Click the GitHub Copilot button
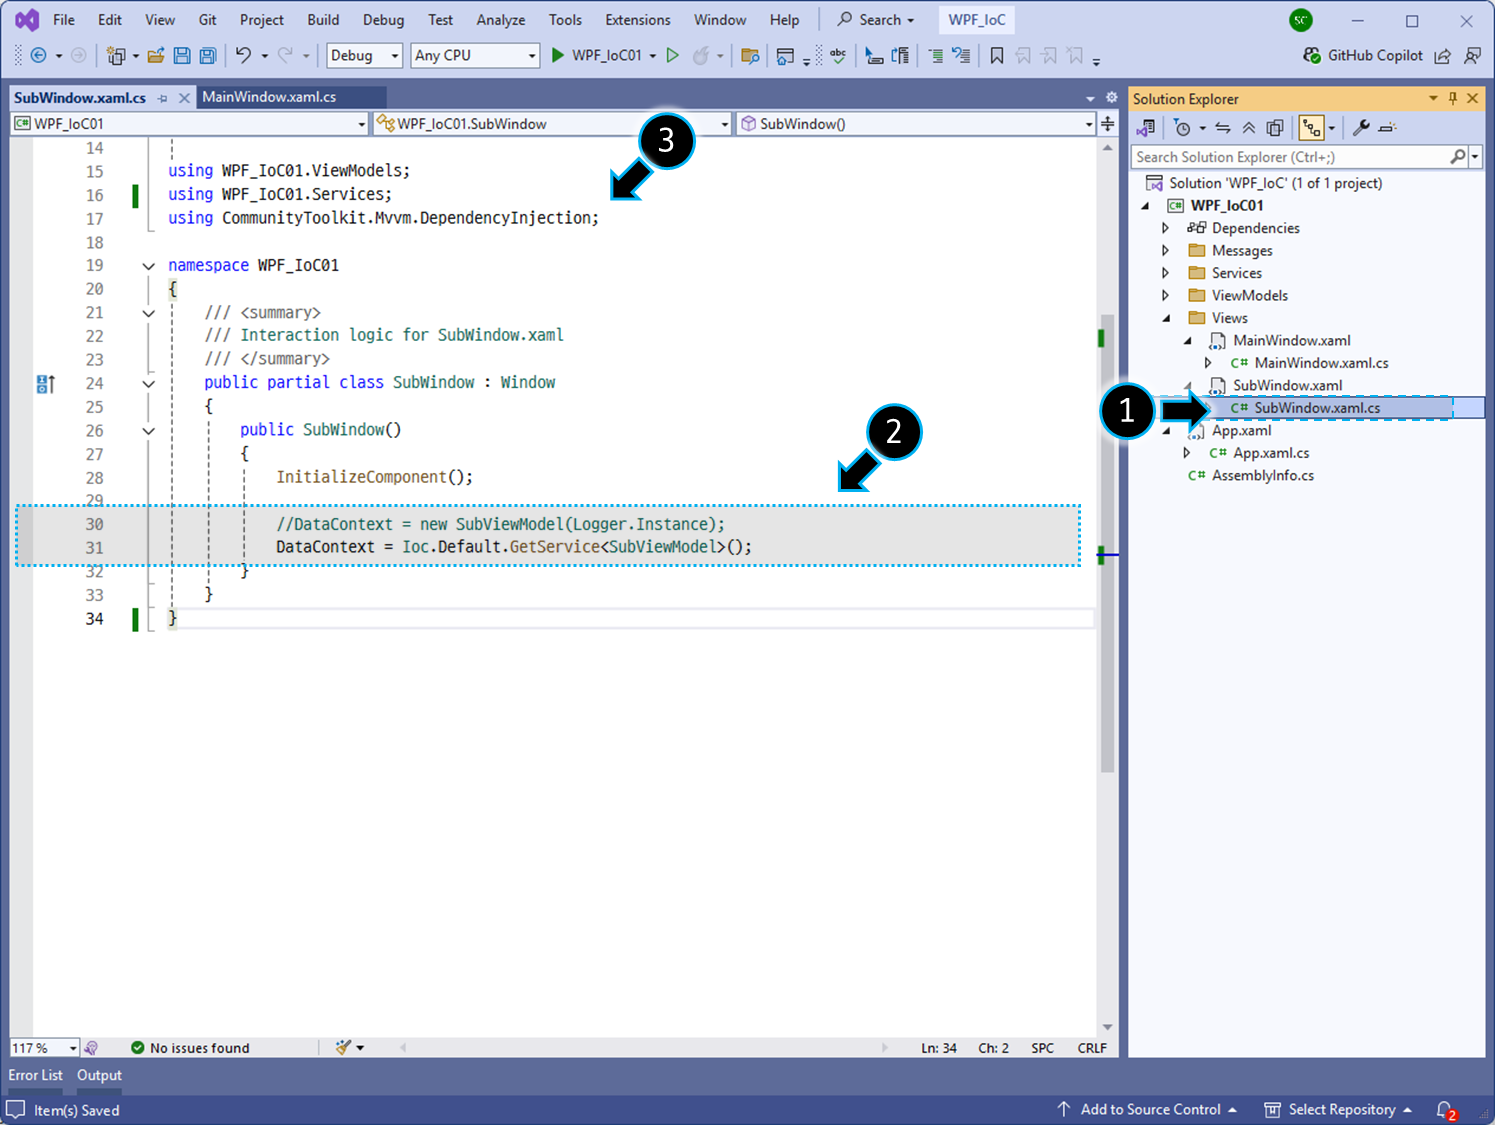The image size is (1495, 1125). [x=1363, y=56]
